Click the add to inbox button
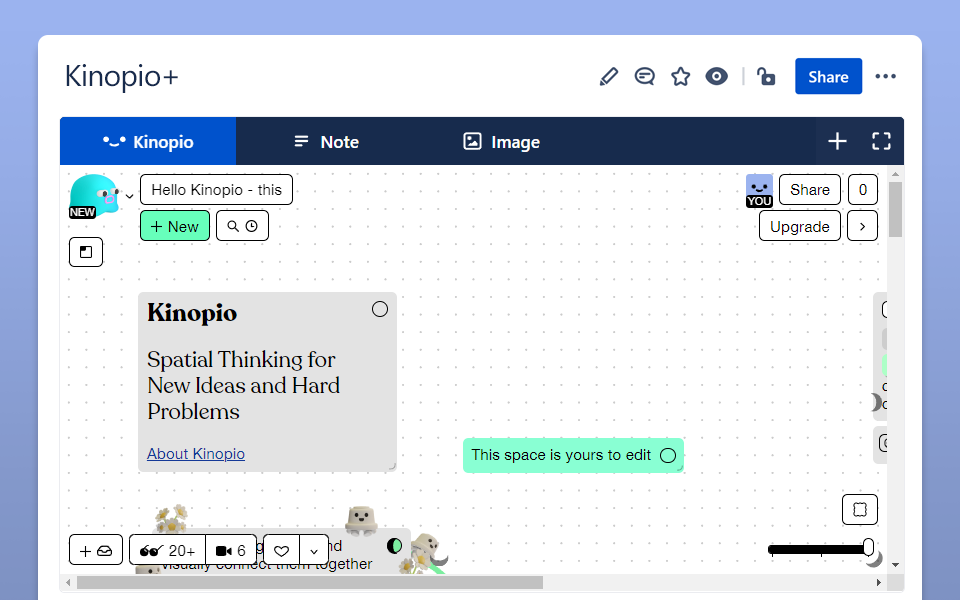 [96, 550]
